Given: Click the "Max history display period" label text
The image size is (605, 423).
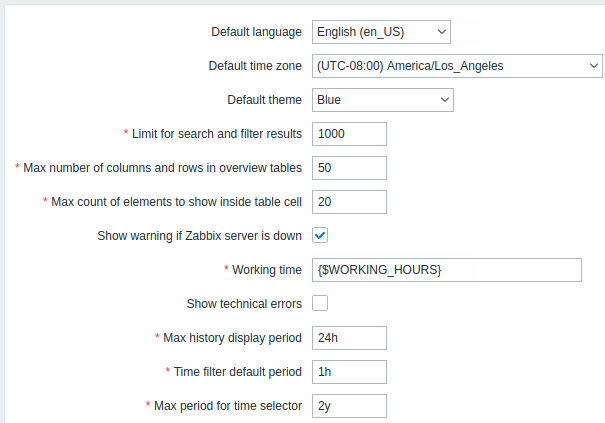Looking at the screenshot, I should [x=232, y=338].
